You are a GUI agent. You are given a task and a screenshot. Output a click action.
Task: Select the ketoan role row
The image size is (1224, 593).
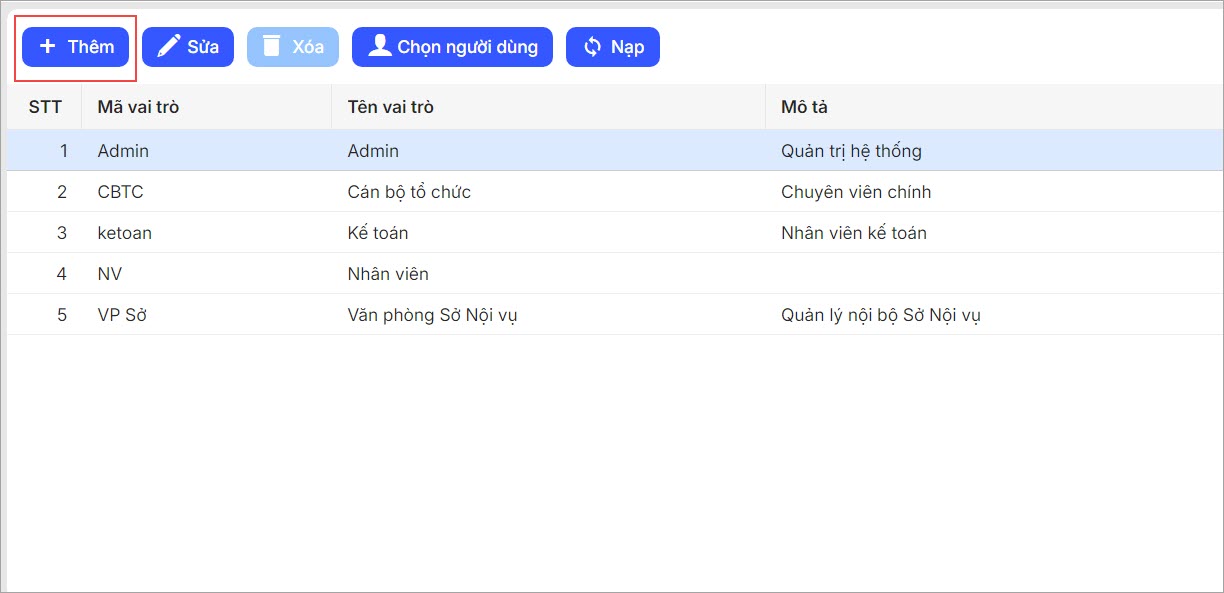click(x=125, y=233)
